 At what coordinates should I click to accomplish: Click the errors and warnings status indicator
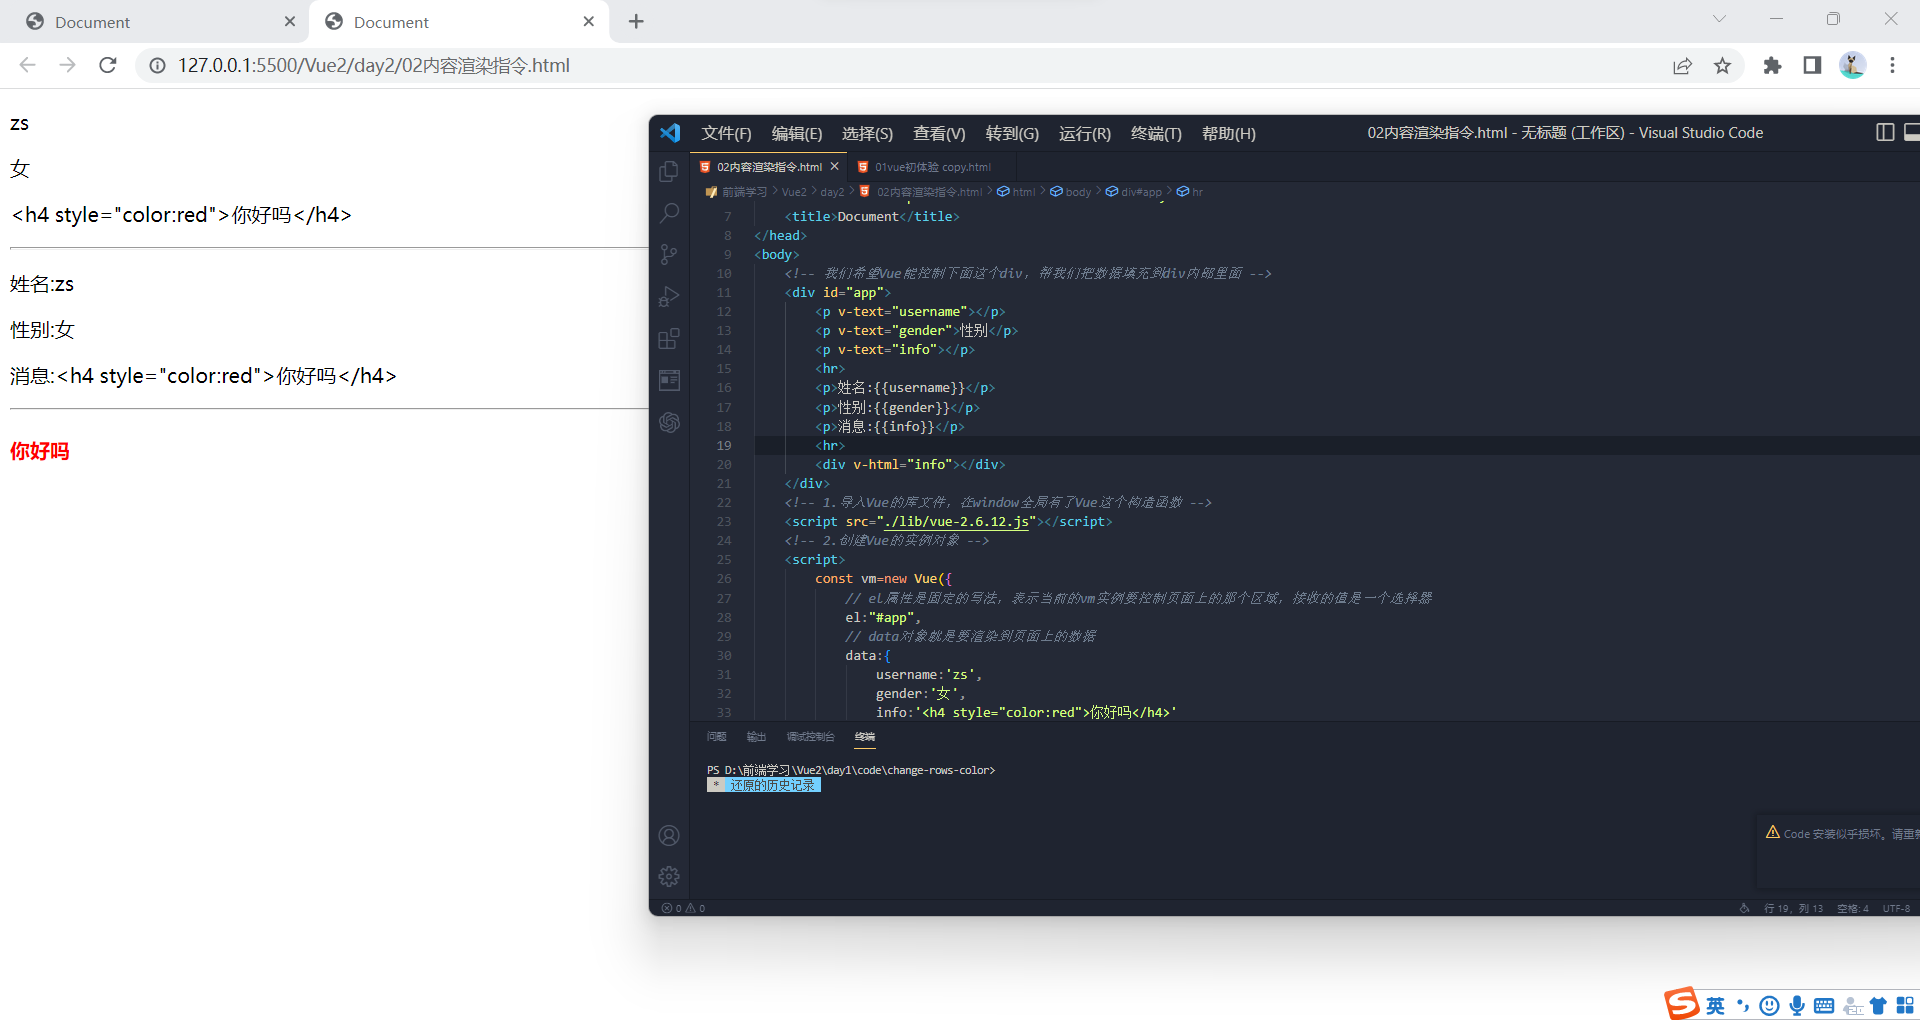pyautogui.click(x=684, y=908)
